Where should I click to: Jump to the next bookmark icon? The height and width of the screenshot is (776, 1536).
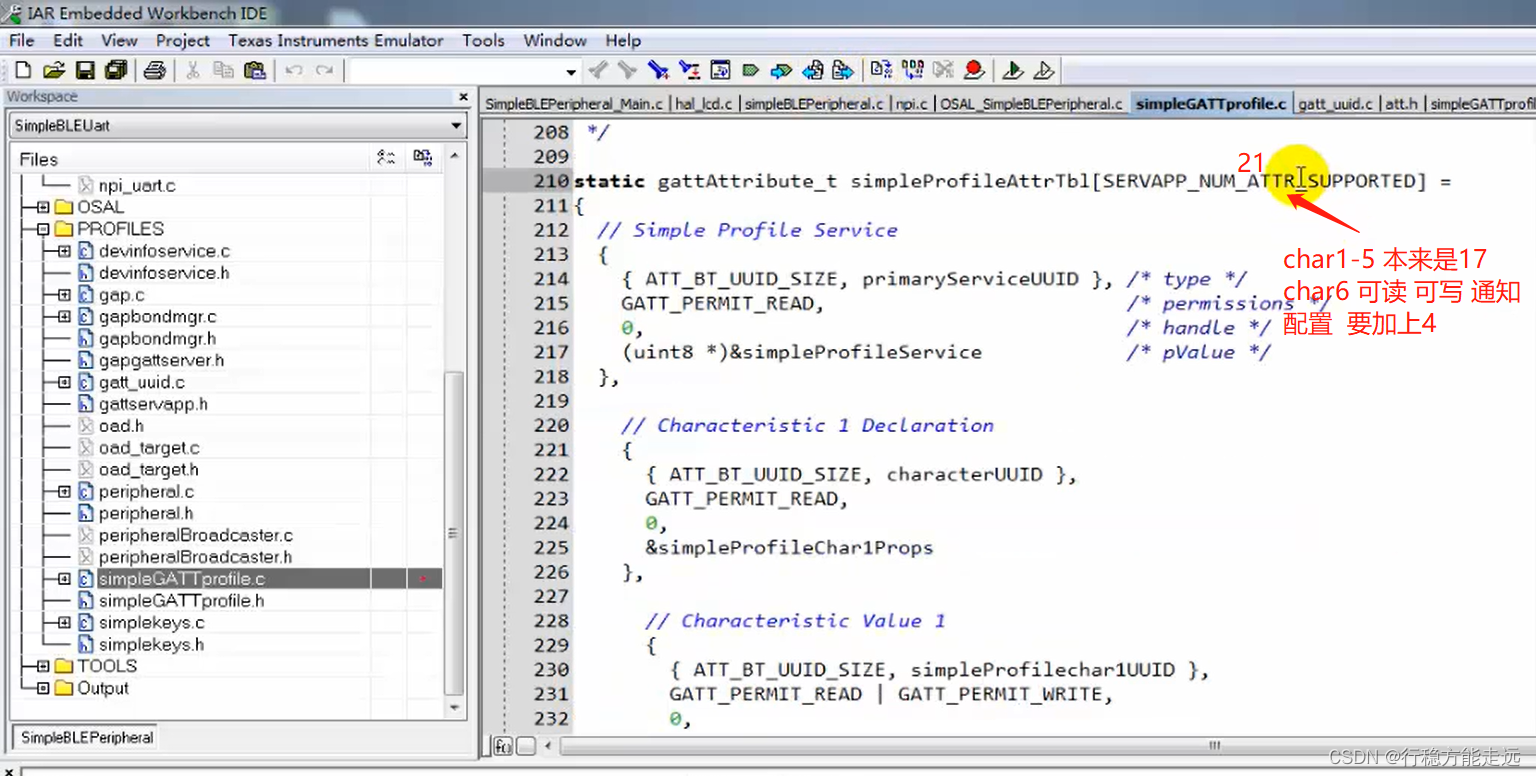tap(782, 70)
